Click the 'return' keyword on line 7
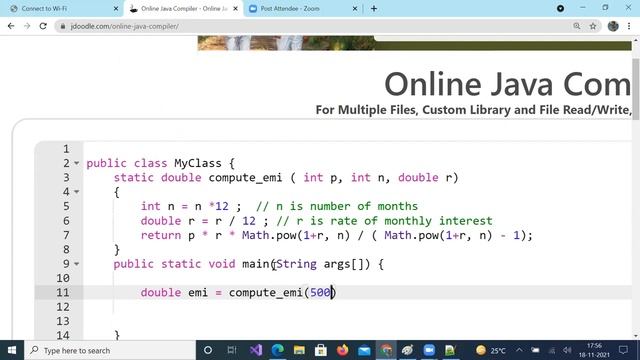640x360 pixels. [161, 236]
